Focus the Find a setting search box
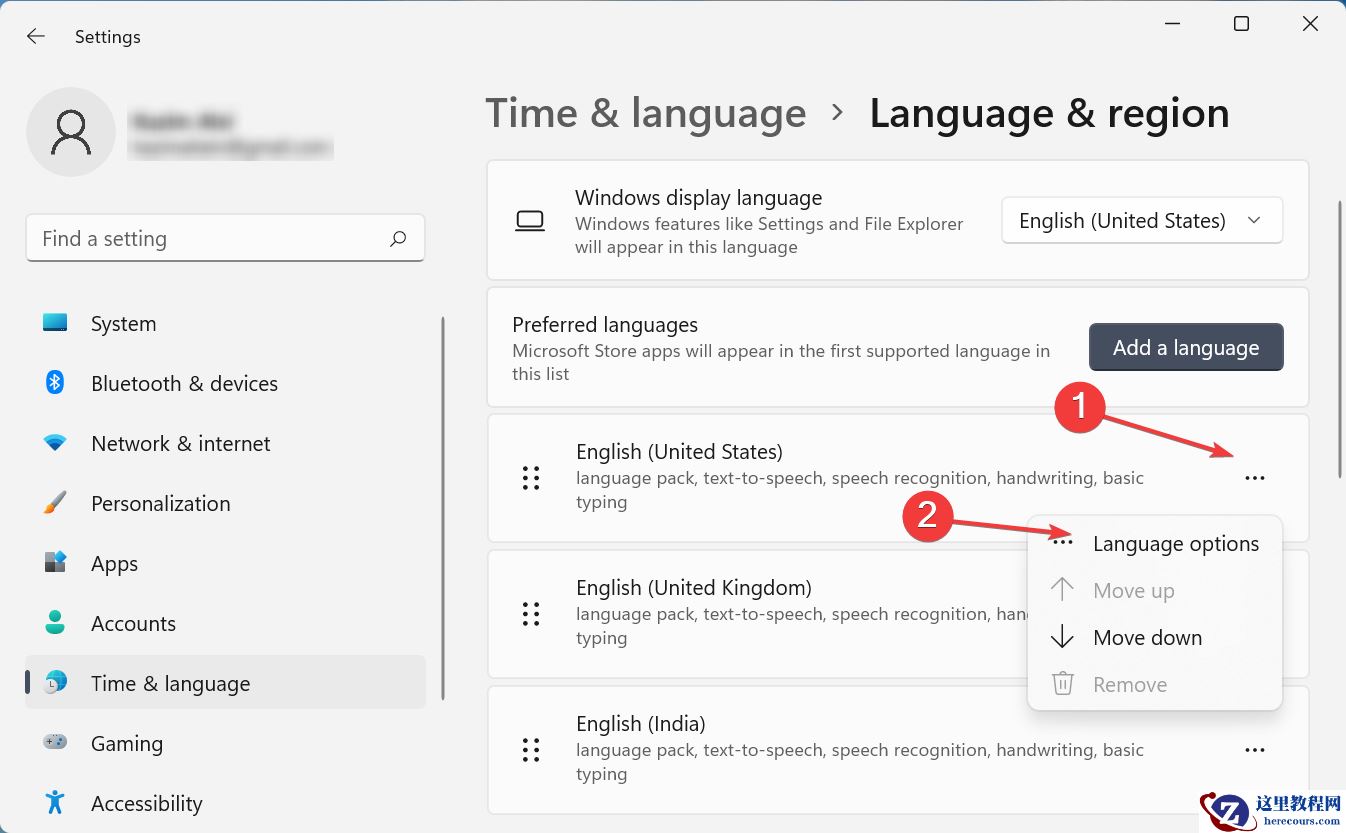Image resolution: width=1346 pixels, height=833 pixels. click(x=225, y=238)
